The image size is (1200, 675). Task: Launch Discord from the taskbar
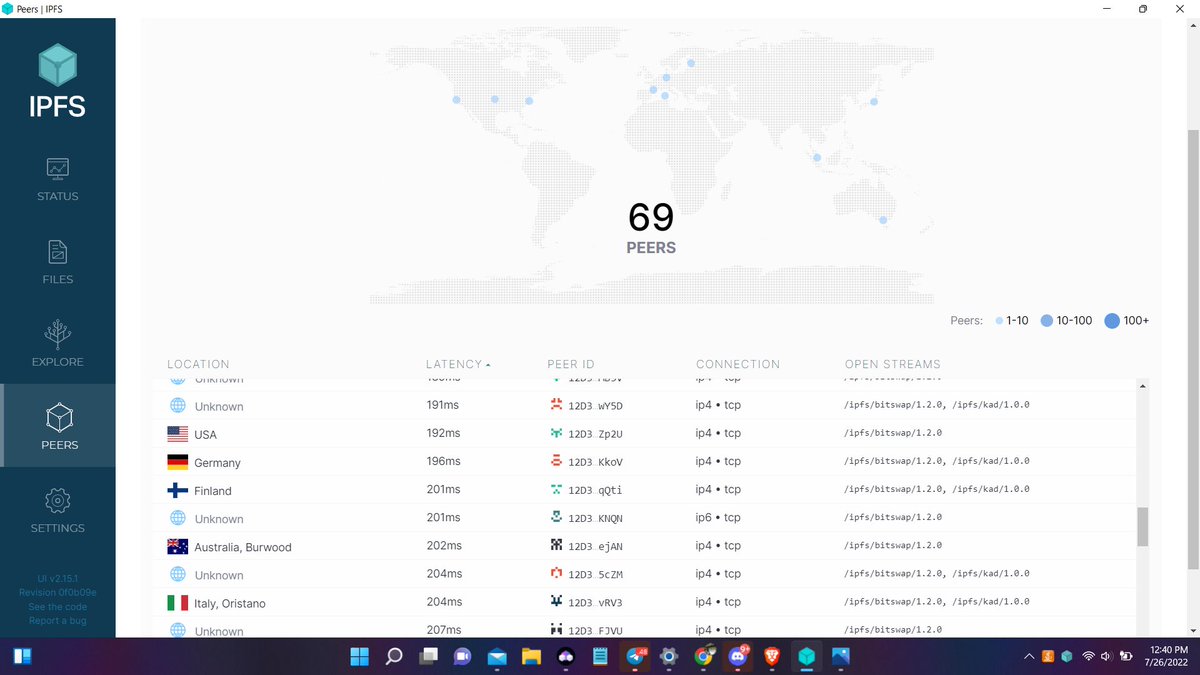coord(740,656)
